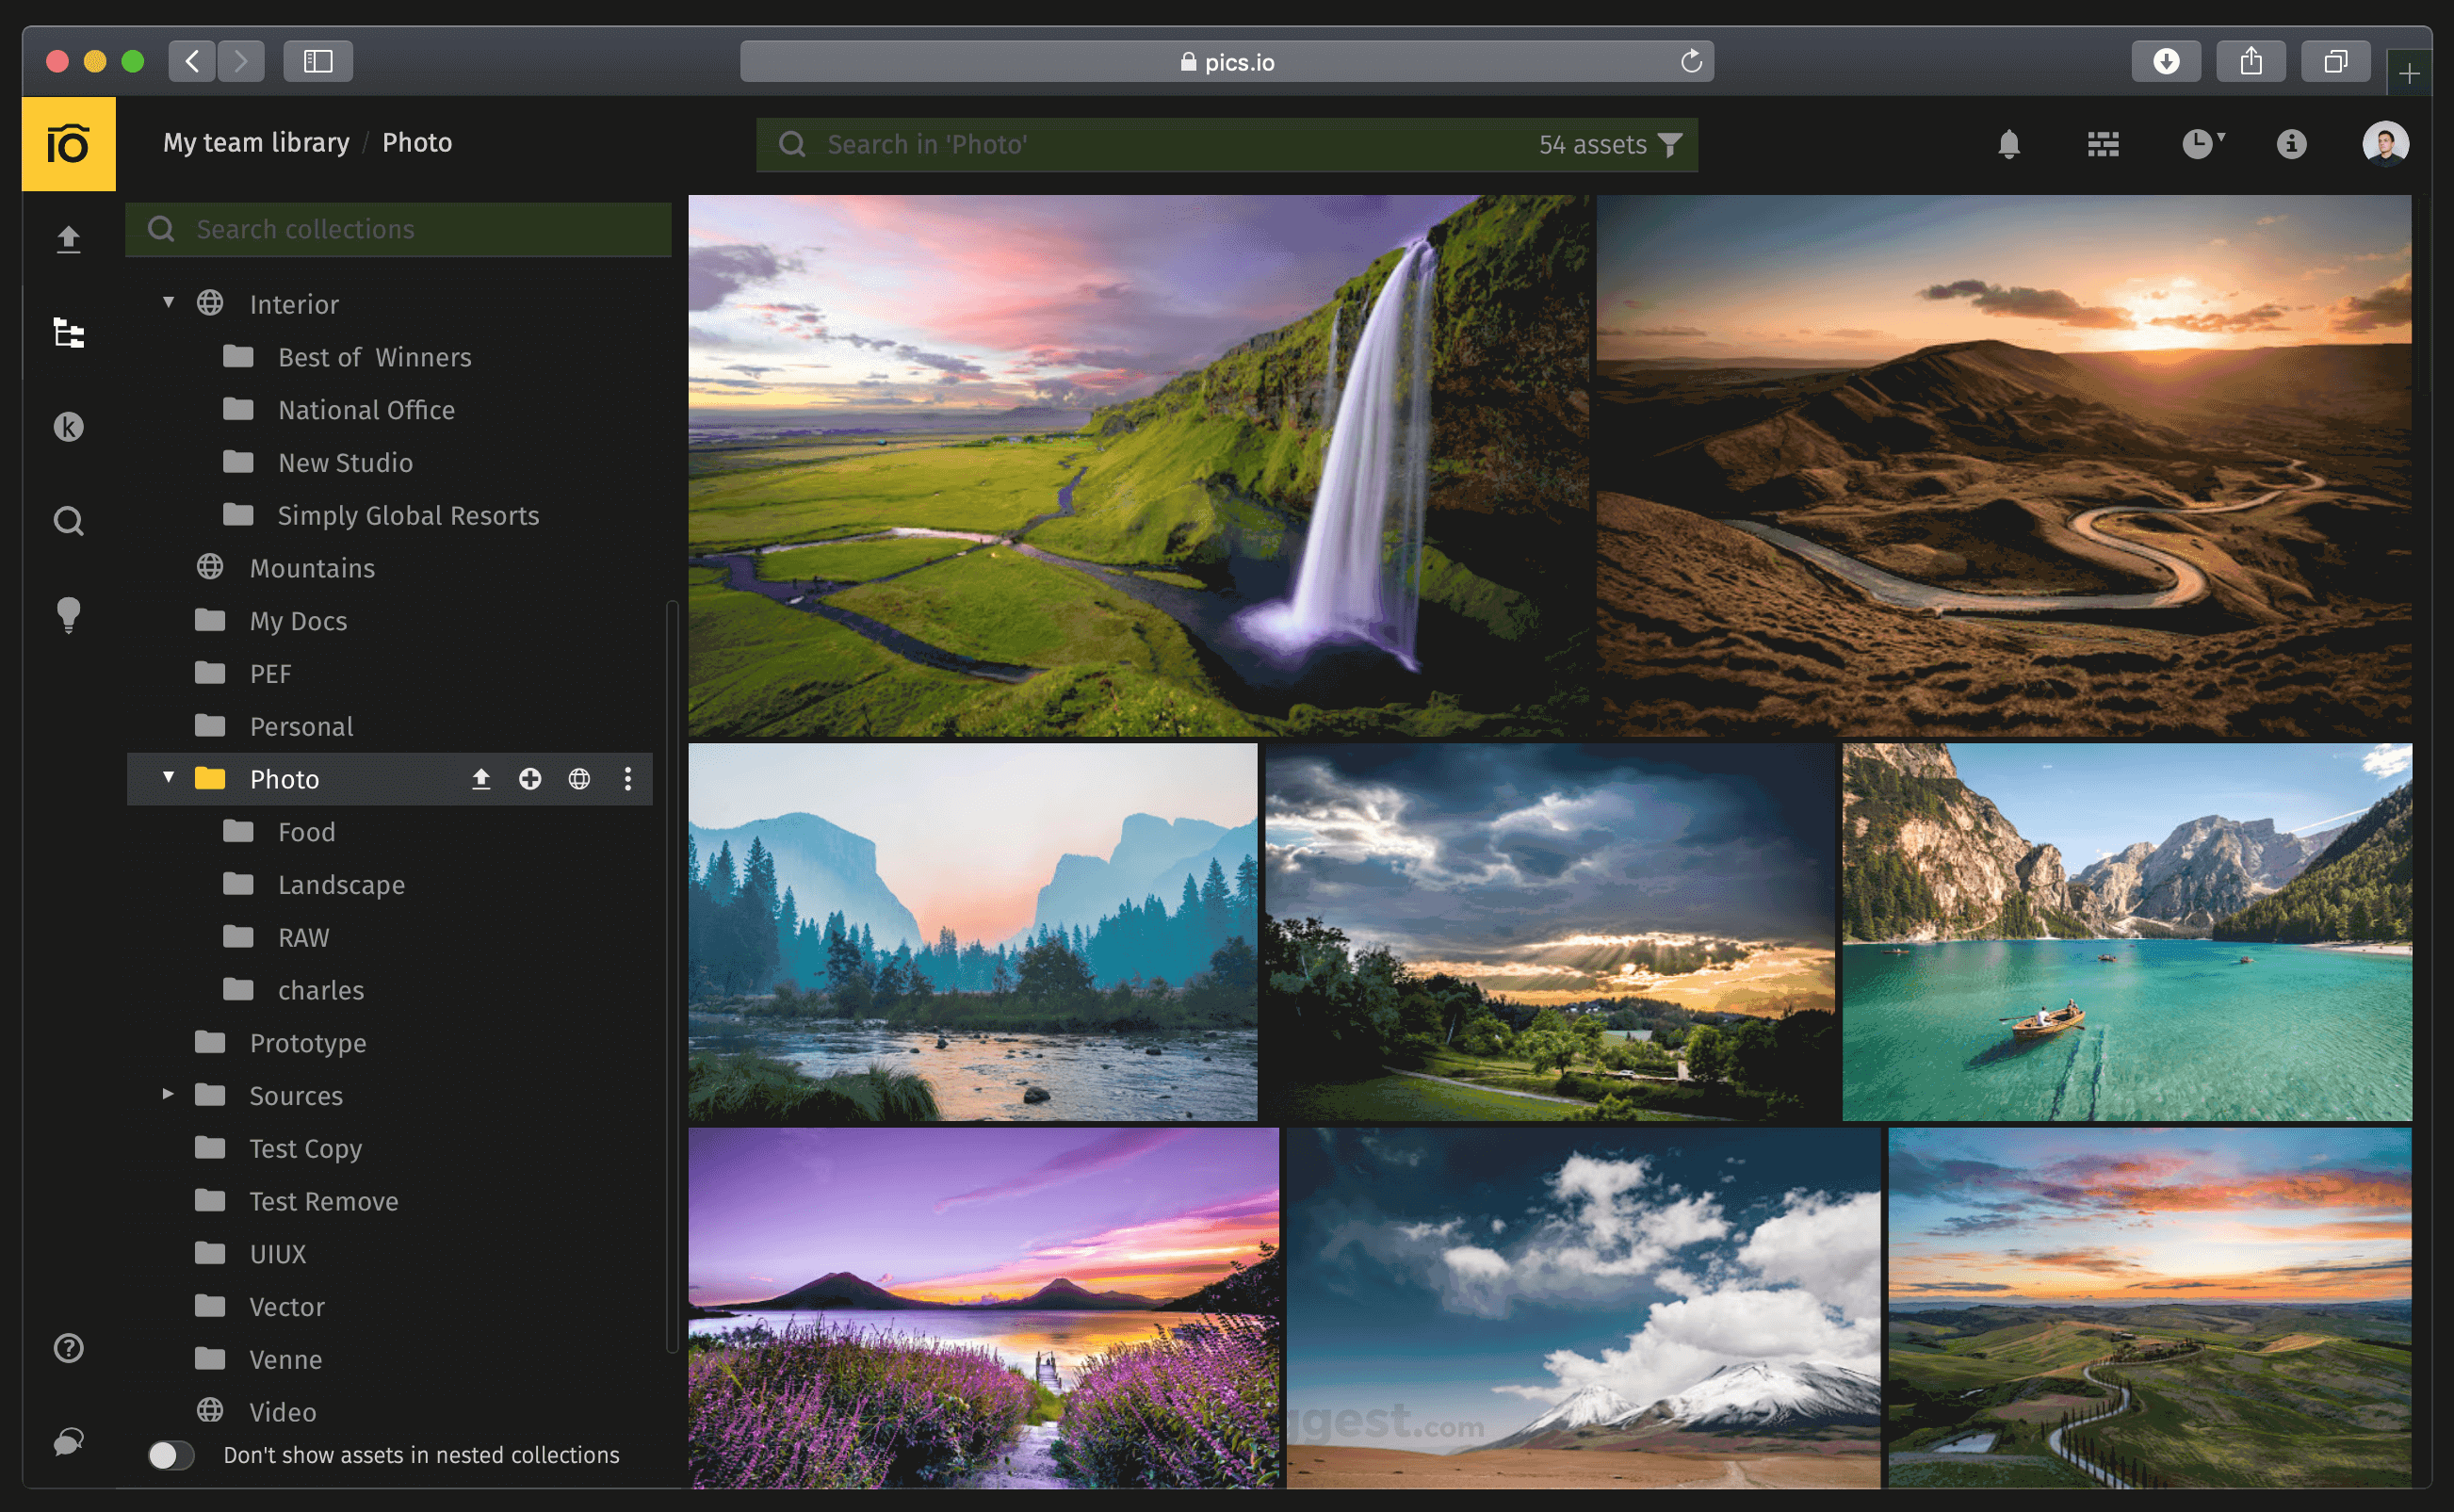This screenshot has width=2454, height=1512.
Task: Open the keywords panel via the 'k' icon
Action: [x=68, y=427]
